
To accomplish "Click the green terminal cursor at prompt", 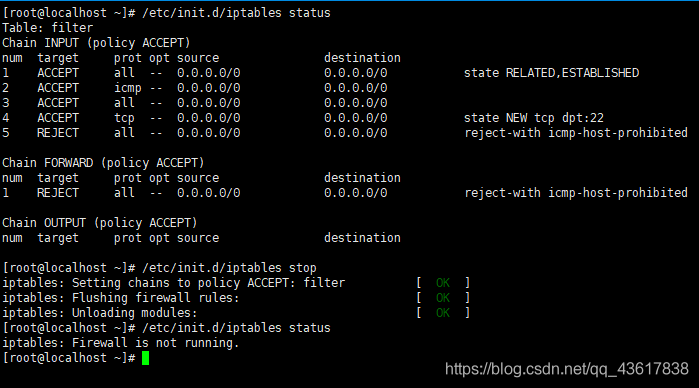I will point(145,358).
